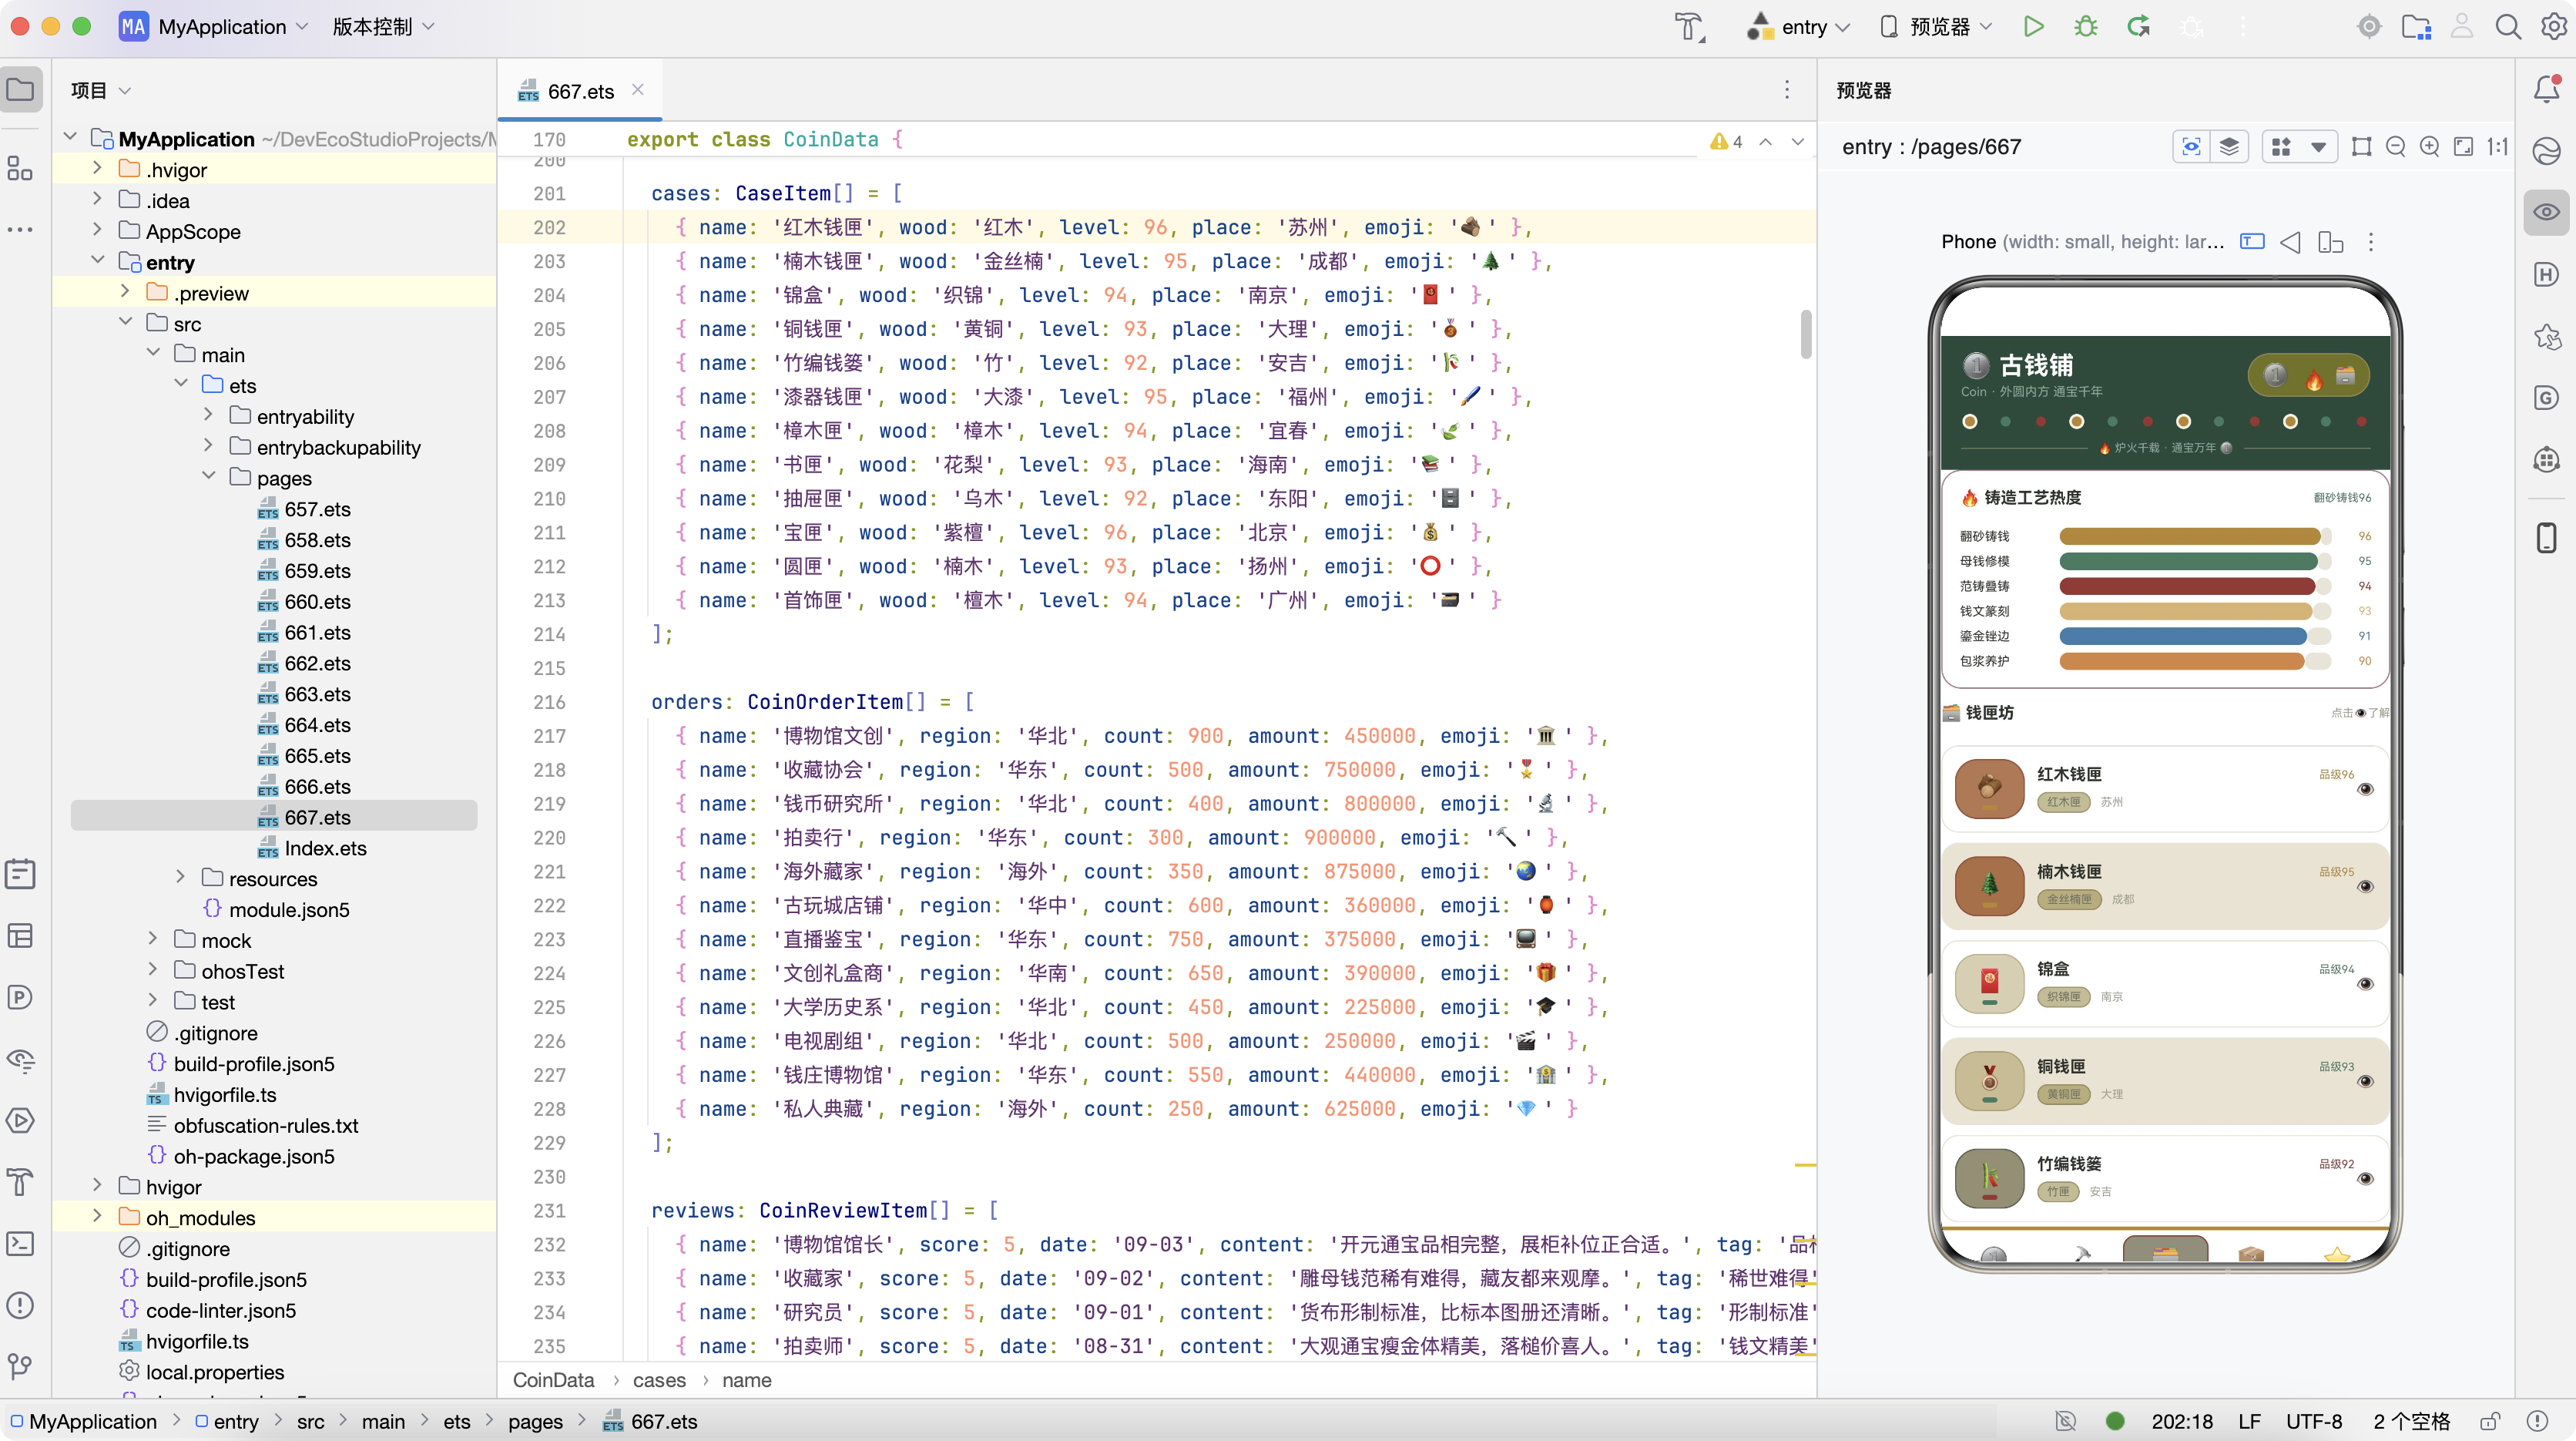Open the 项目 view dropdown
Screen dimensions: 2576x1441
click(x=101, y=90)
